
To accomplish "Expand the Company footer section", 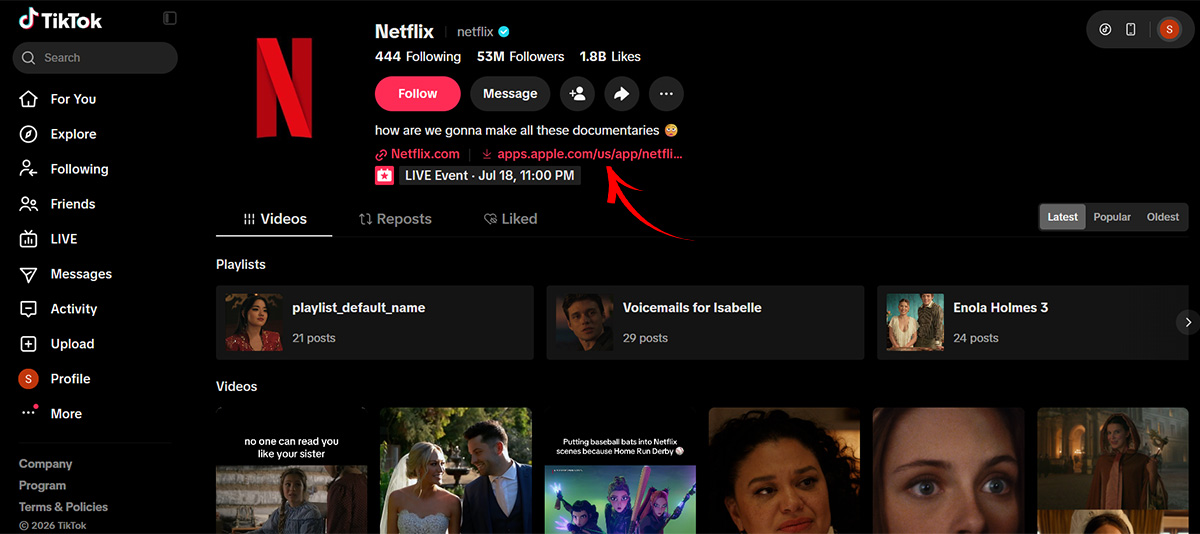I will pos(46,464).
